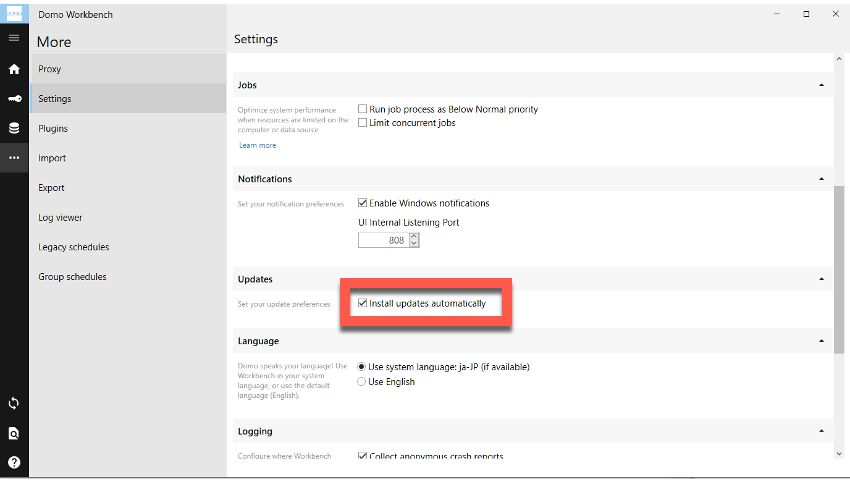Select Use system language radio button
Screen dimensions: 850x480
point(362,367)
